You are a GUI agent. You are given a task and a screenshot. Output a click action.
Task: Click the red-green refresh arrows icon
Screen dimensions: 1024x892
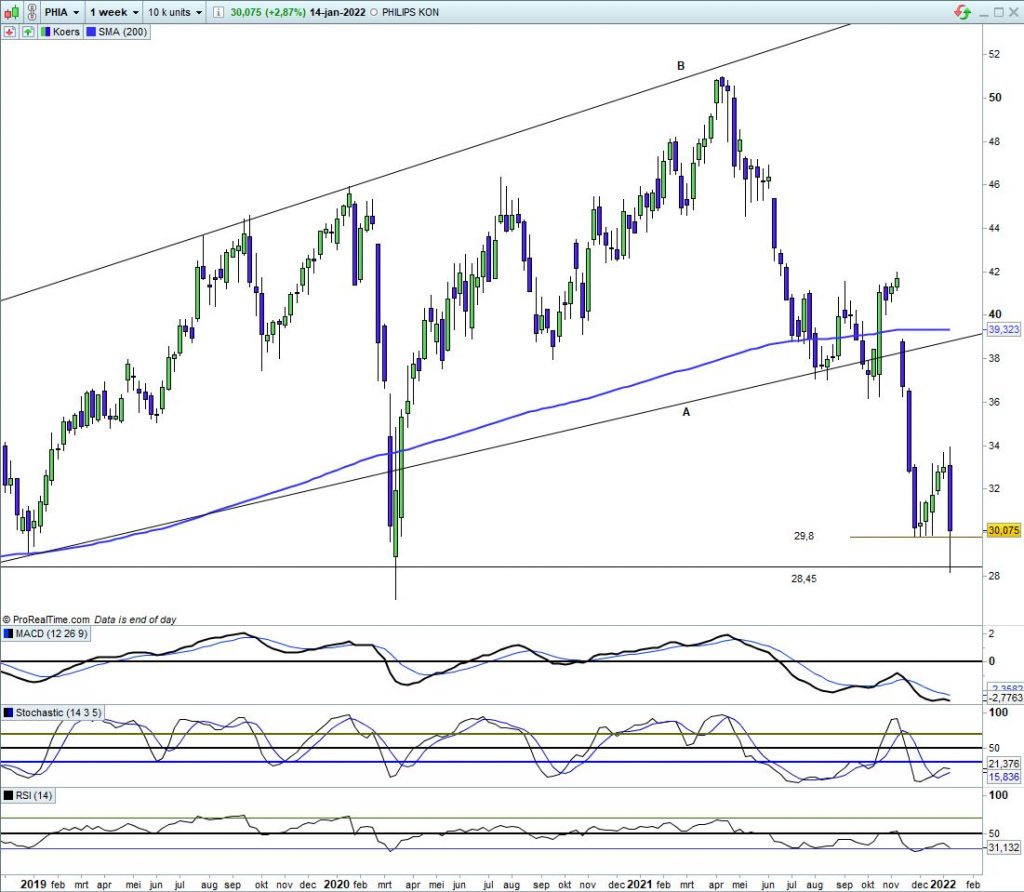click(962, 12)
